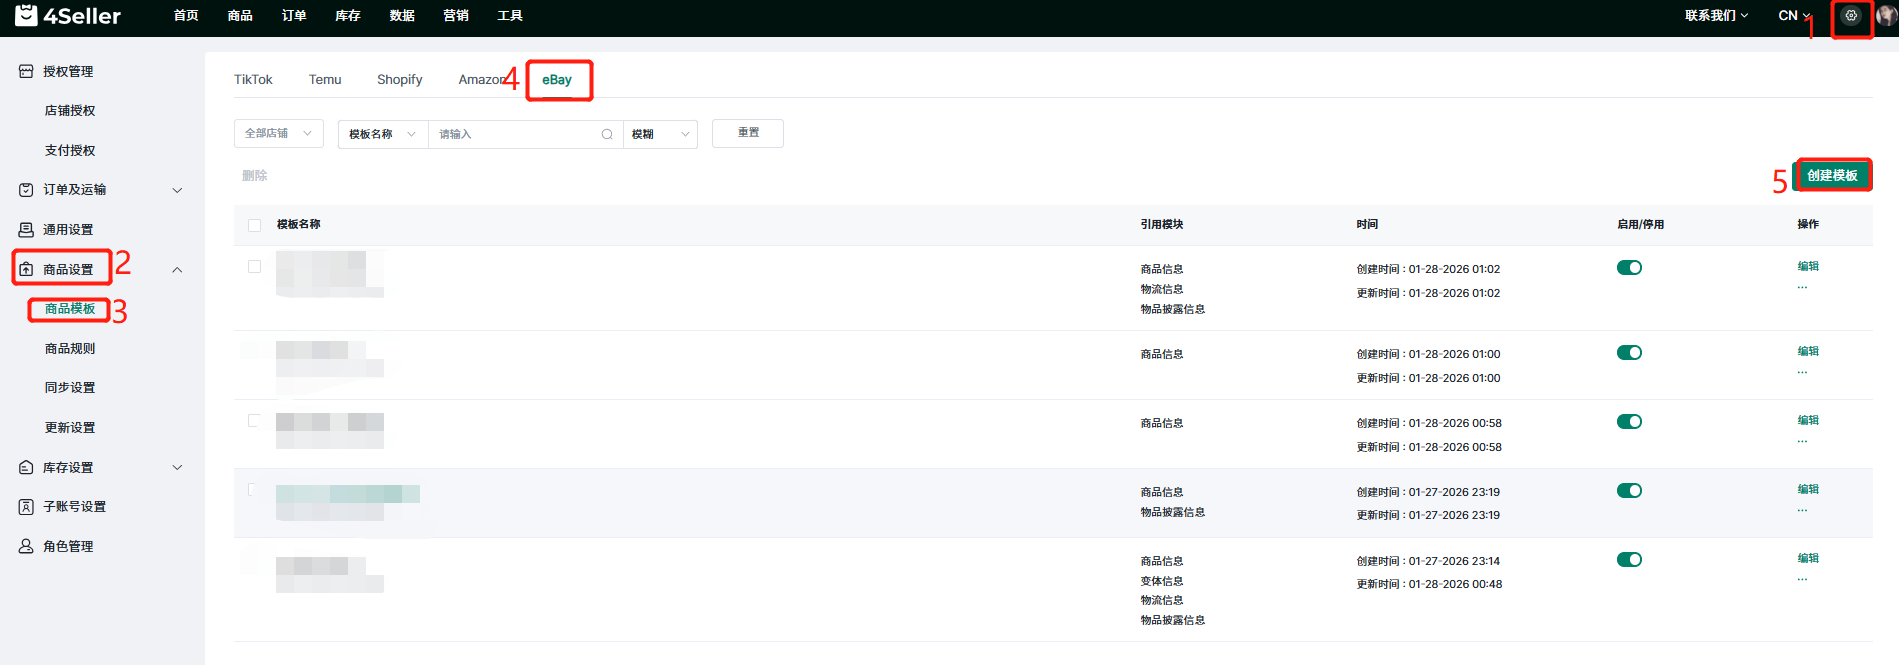1899x665 pixels.
Task: Click the user avatar icon
Action: (1887, 16)
